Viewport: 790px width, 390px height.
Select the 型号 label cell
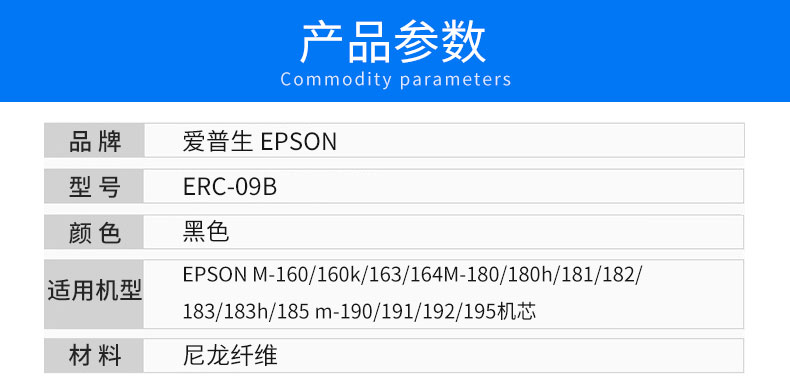coord(94,186)
